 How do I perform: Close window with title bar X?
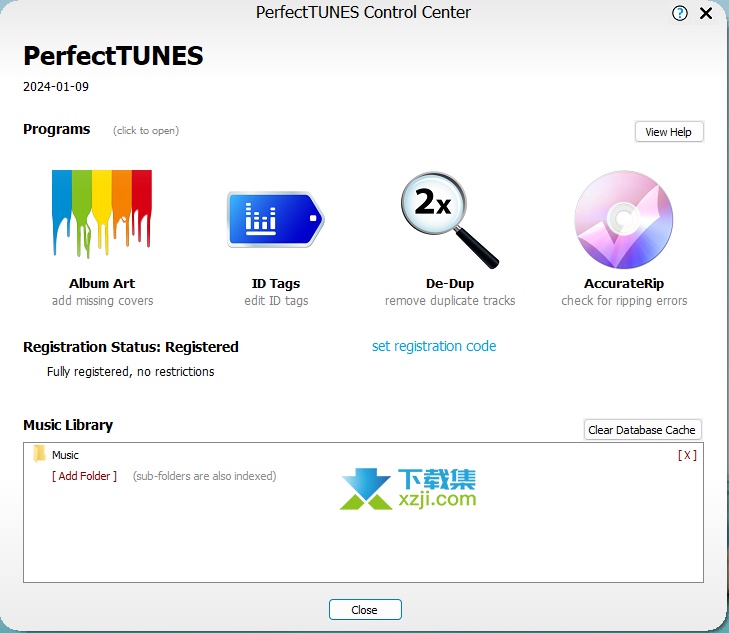pos(706,13)
